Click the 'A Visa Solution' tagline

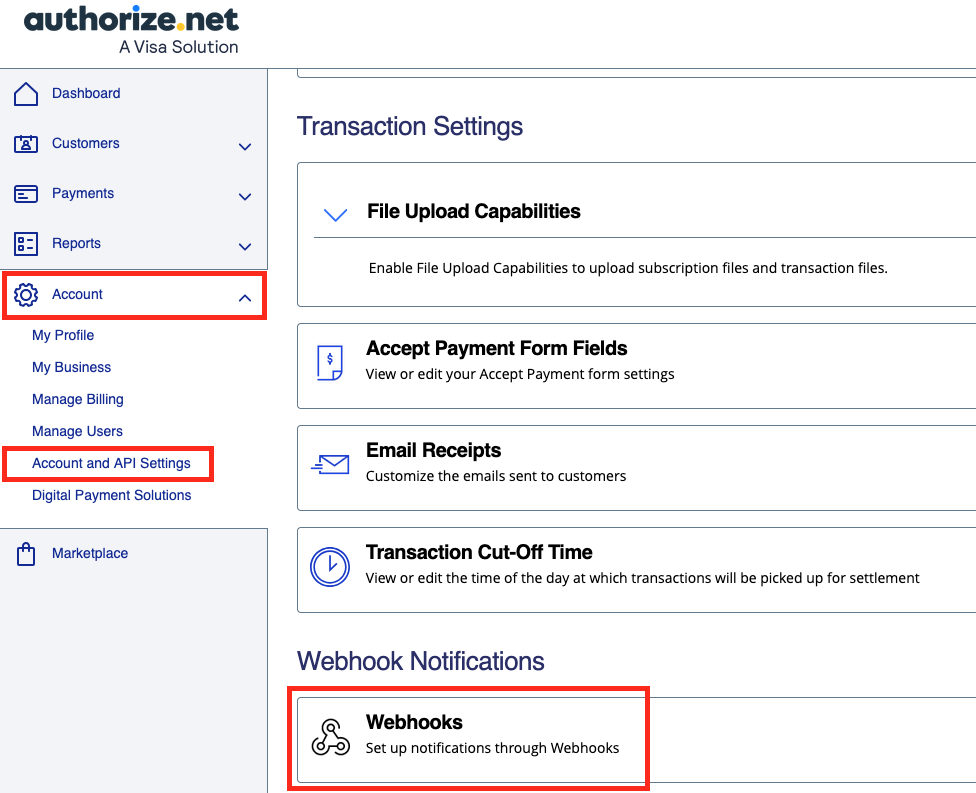pos(179,47)
